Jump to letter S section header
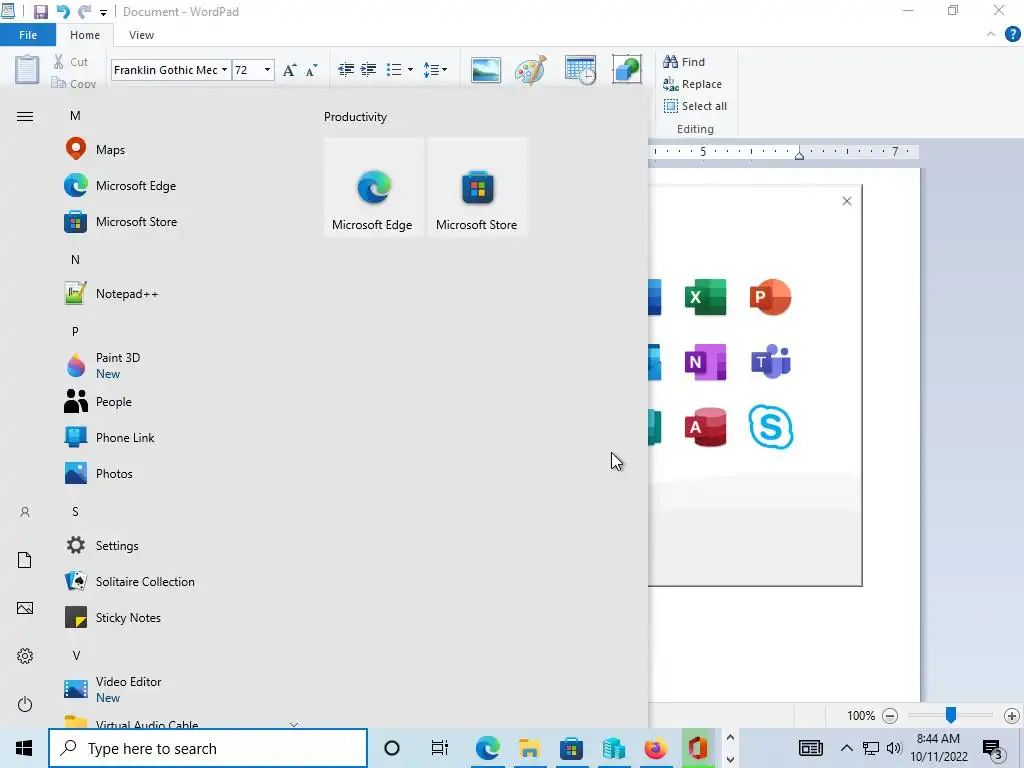 (x=75, y=511)
